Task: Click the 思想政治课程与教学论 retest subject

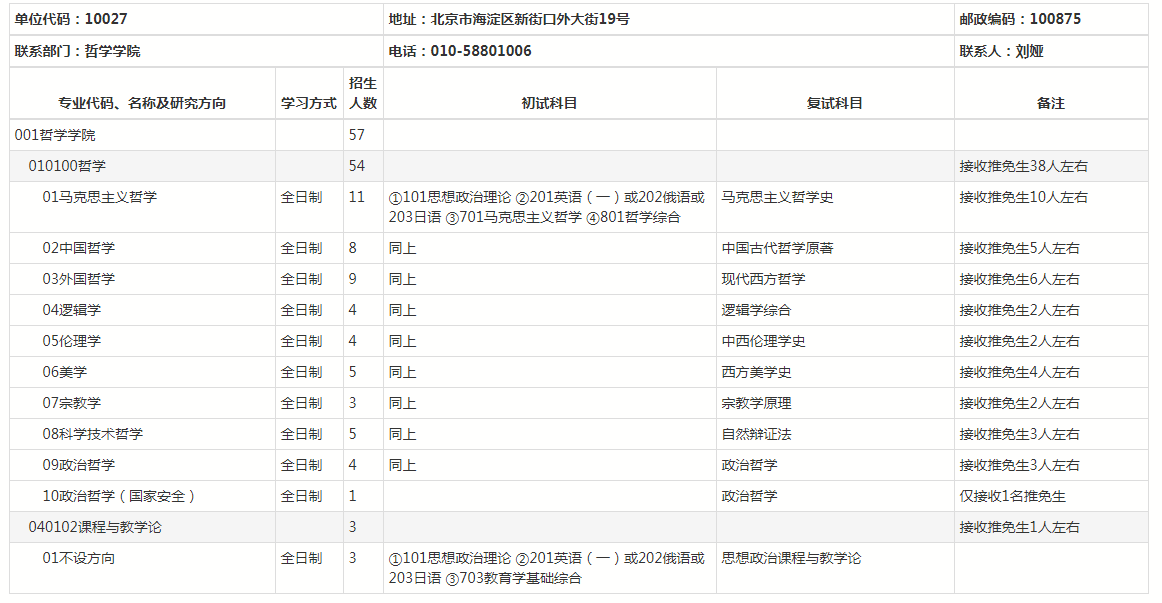Action: (791, 558)
